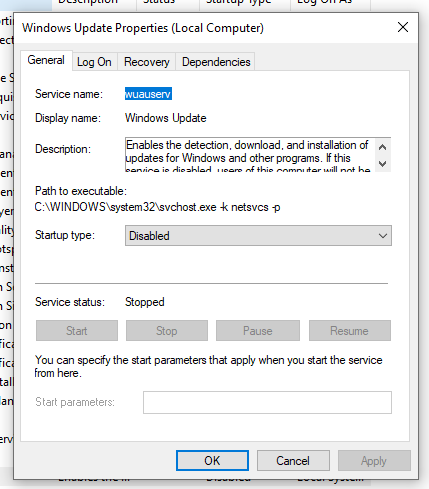Click the Start service button
The image size is (429, 489).
(77, 331)
